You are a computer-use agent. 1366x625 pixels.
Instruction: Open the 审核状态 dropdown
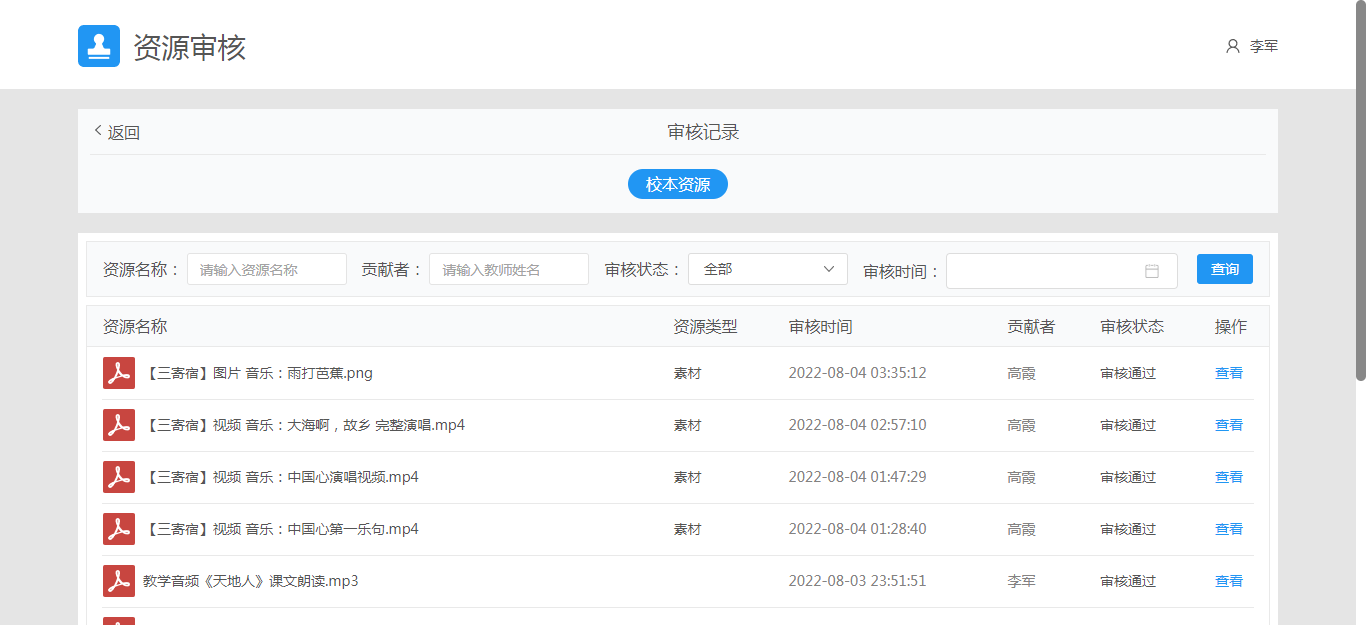pos(767,269)
